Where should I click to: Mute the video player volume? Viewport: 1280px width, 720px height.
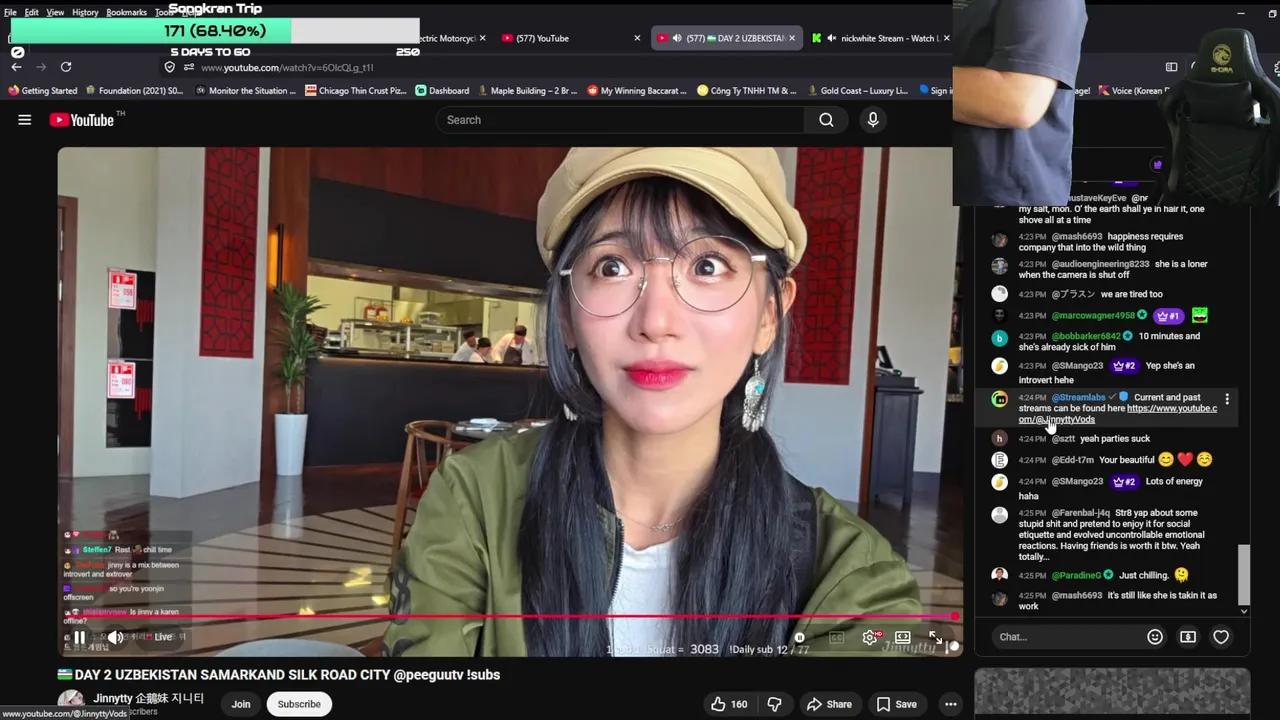tap(116, 637)
